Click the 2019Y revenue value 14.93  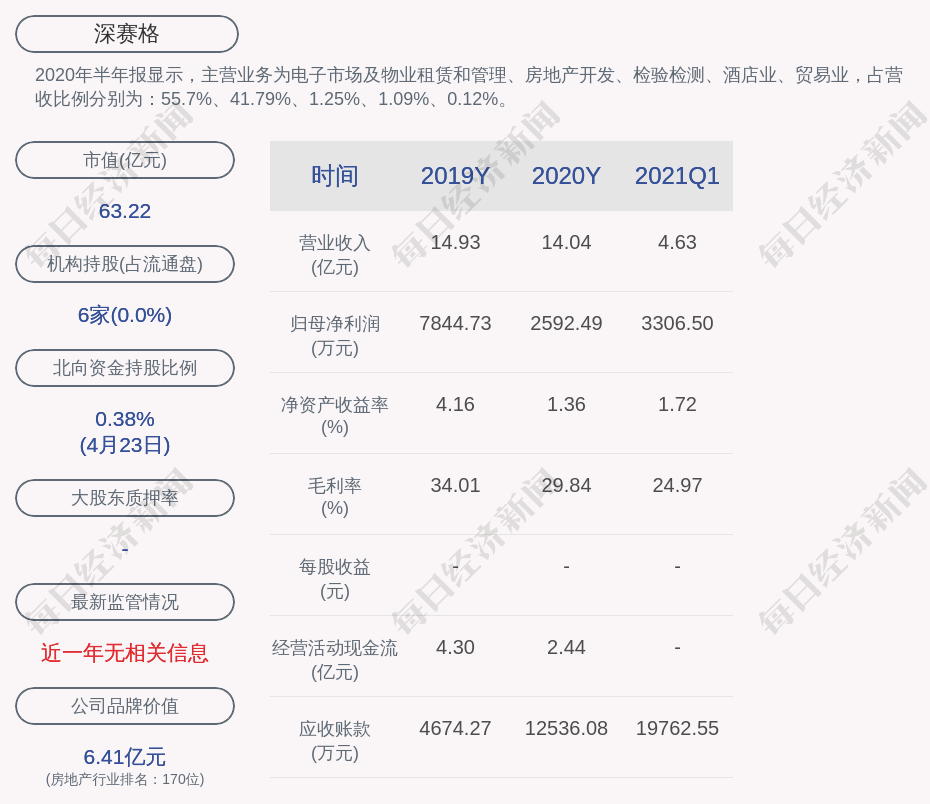tap(455, 243)
